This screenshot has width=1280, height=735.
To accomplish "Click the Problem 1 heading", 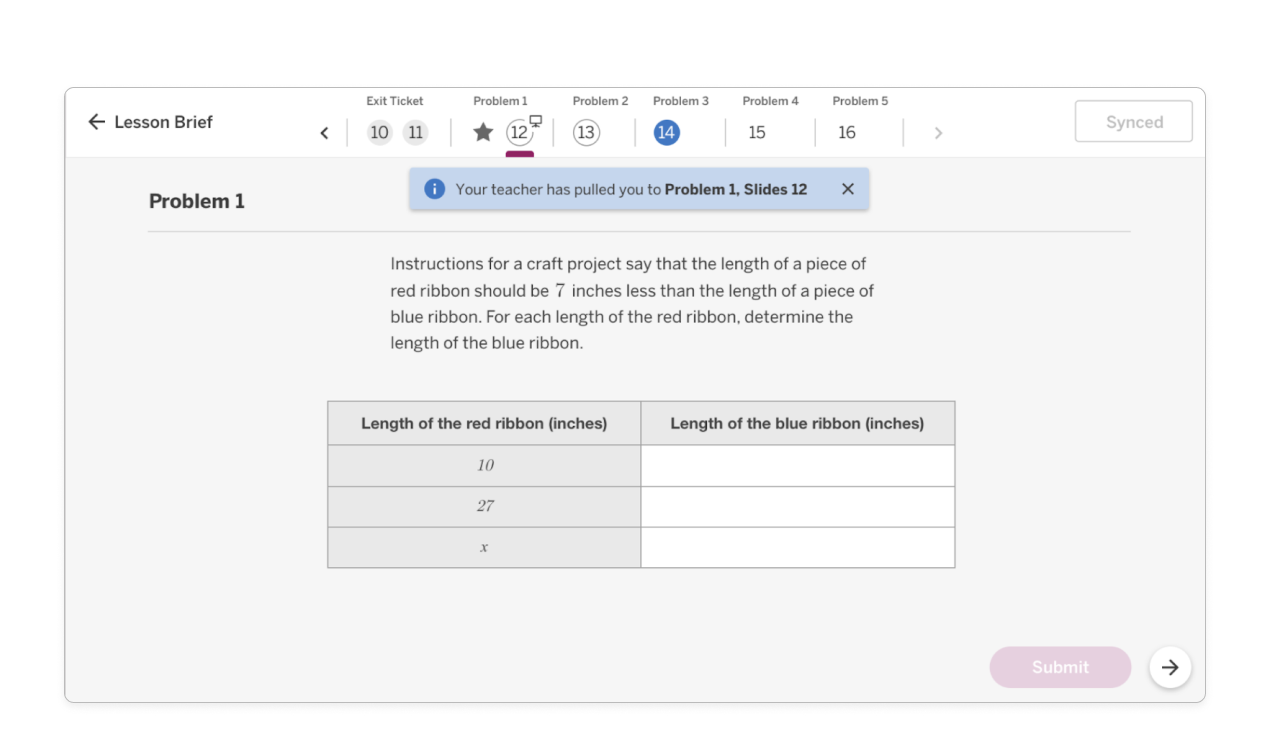I will point(197,201).
